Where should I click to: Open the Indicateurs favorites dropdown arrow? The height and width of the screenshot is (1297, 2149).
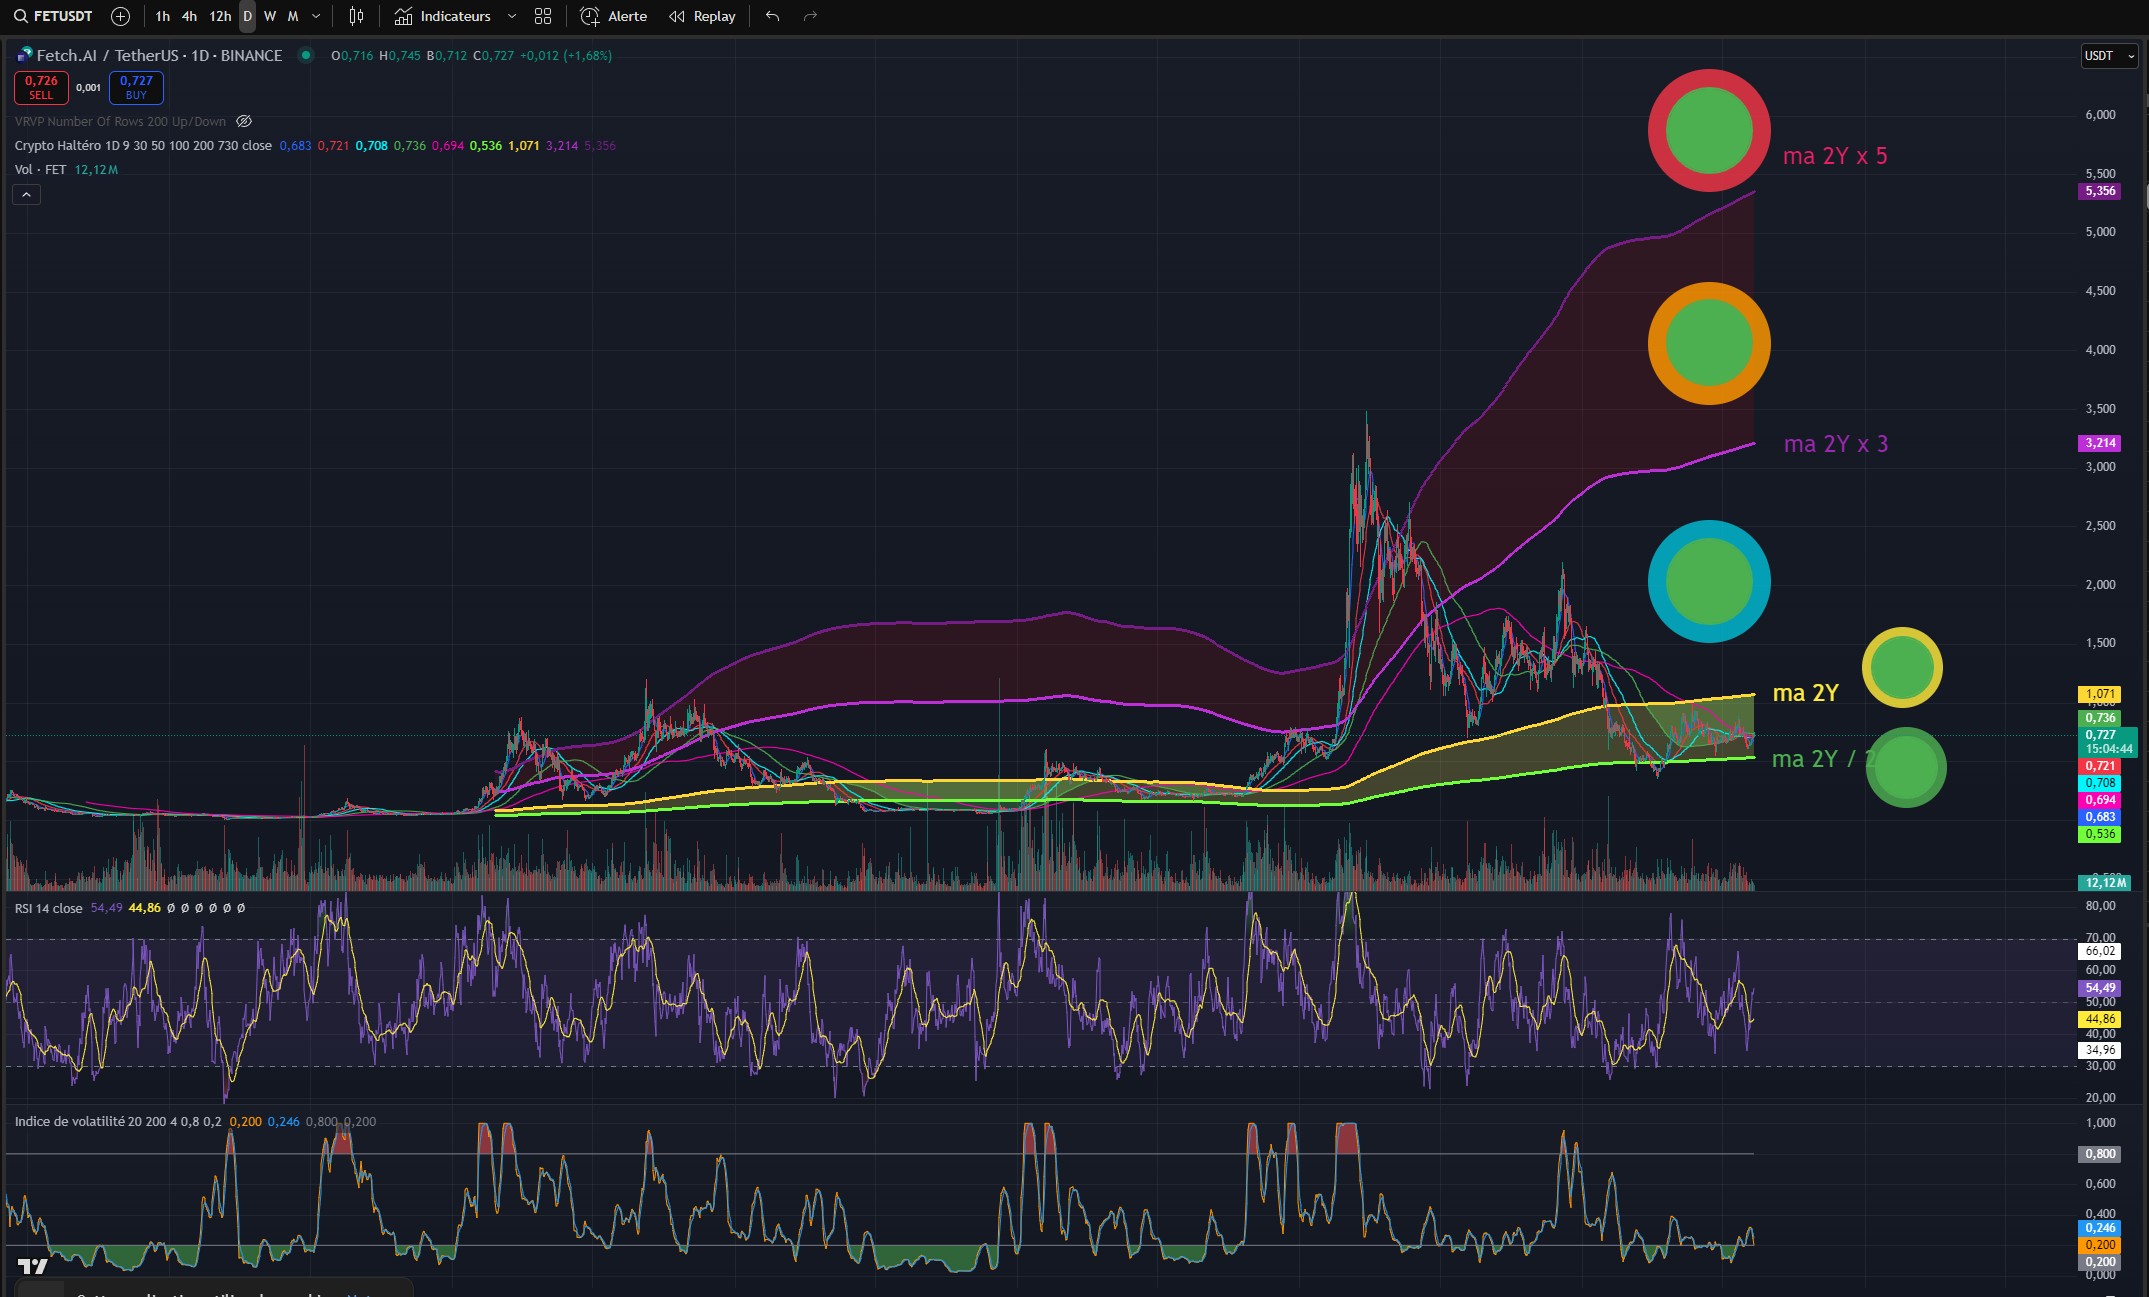512,16
